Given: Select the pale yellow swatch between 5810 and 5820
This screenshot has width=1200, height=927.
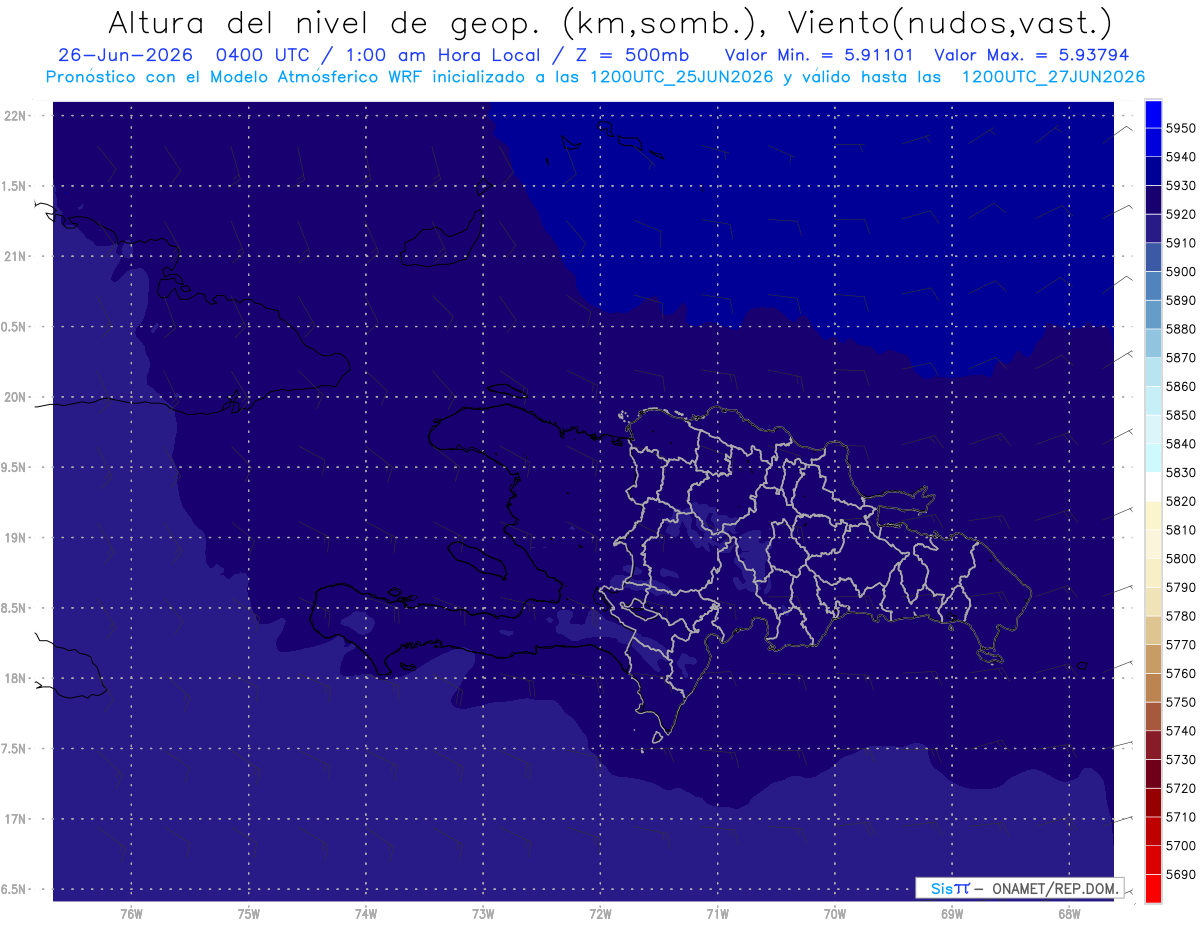Looking at the screenshot, I should click(1153, 515).
